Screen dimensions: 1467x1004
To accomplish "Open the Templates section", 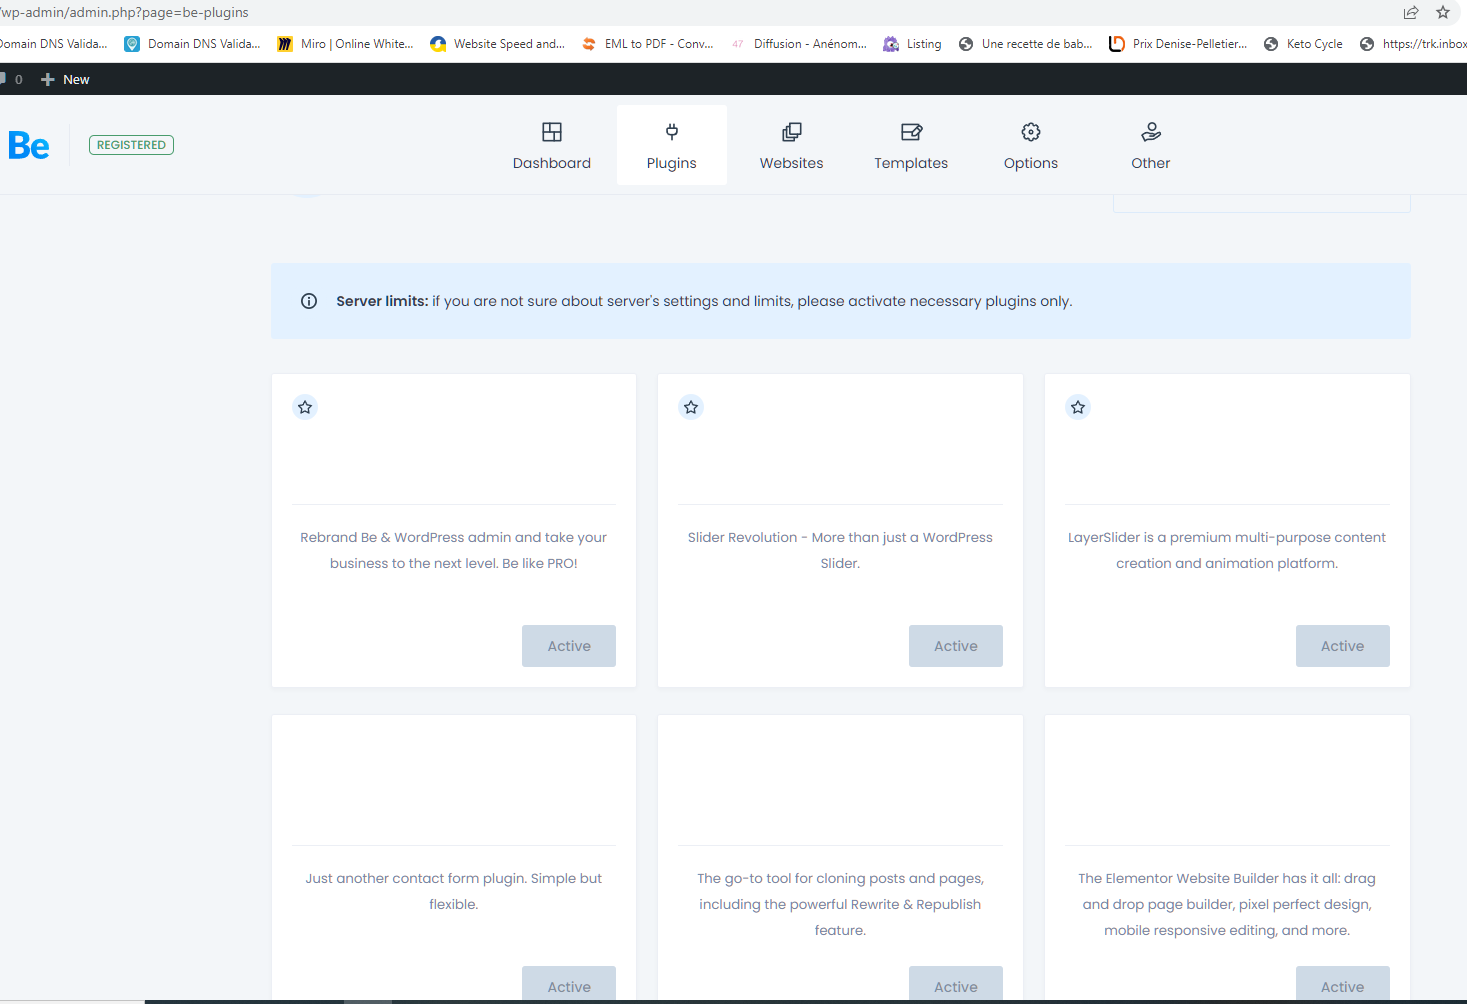I will [911, 145].
